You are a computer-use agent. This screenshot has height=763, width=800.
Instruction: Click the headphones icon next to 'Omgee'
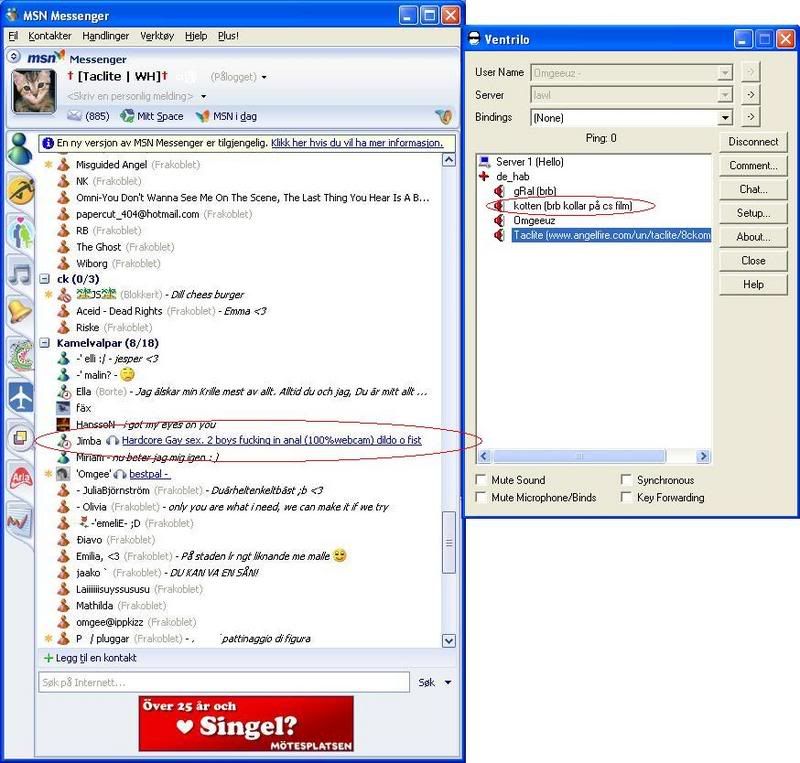tap(120, 475)
